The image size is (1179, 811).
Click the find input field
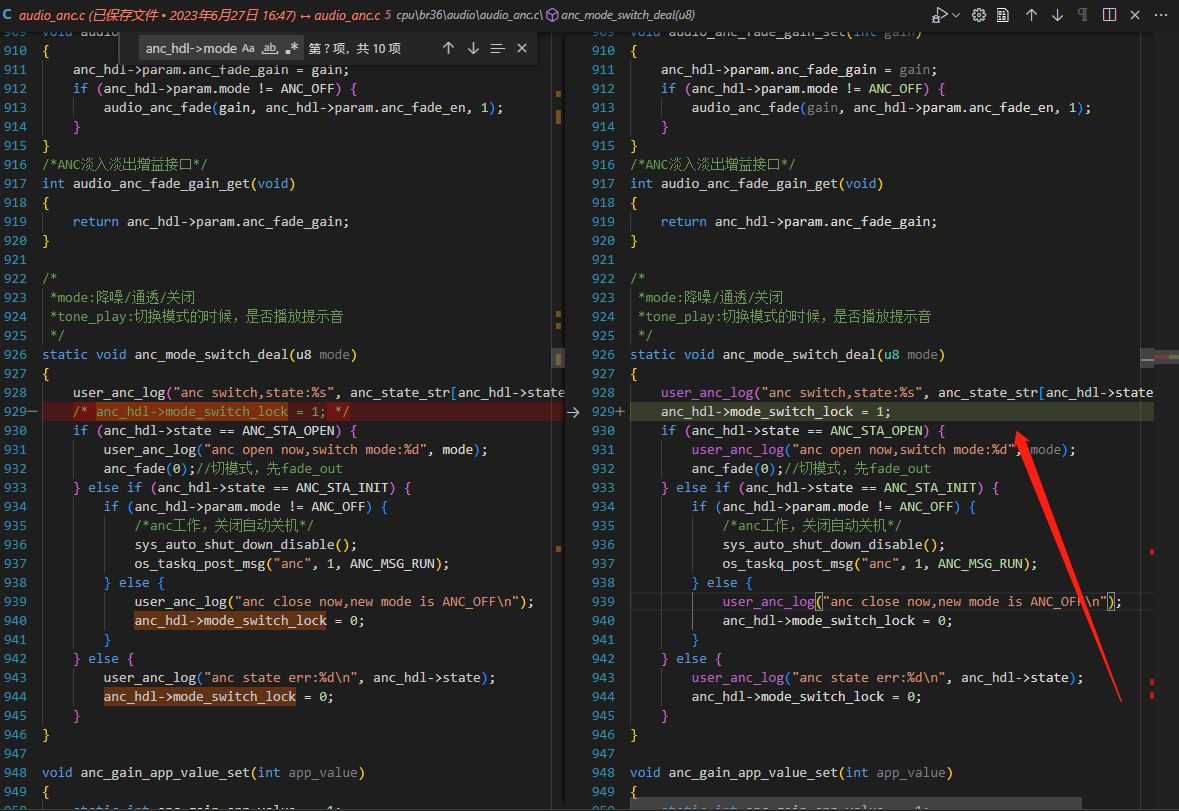point(190,48)
